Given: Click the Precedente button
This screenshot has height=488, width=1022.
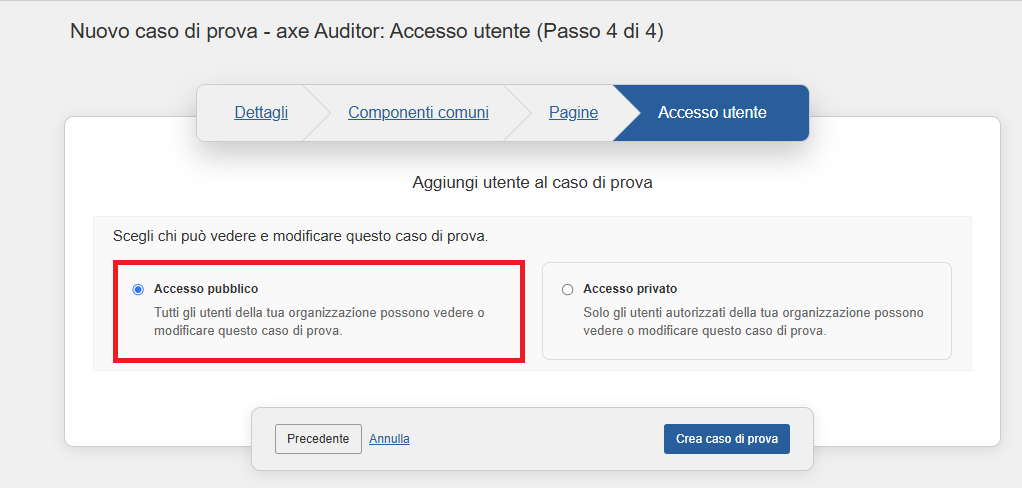Looking at the screenshot, I should 318,439.
